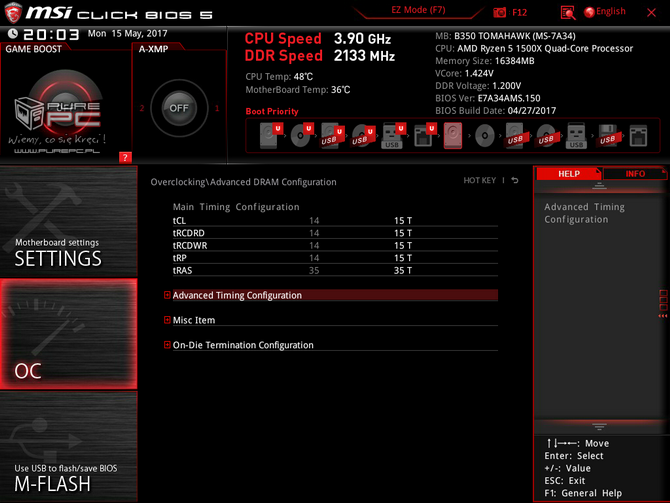670x503 pixels.
Task: Click the back arrow next to Hot Key
Action: [x=515, y=180]
